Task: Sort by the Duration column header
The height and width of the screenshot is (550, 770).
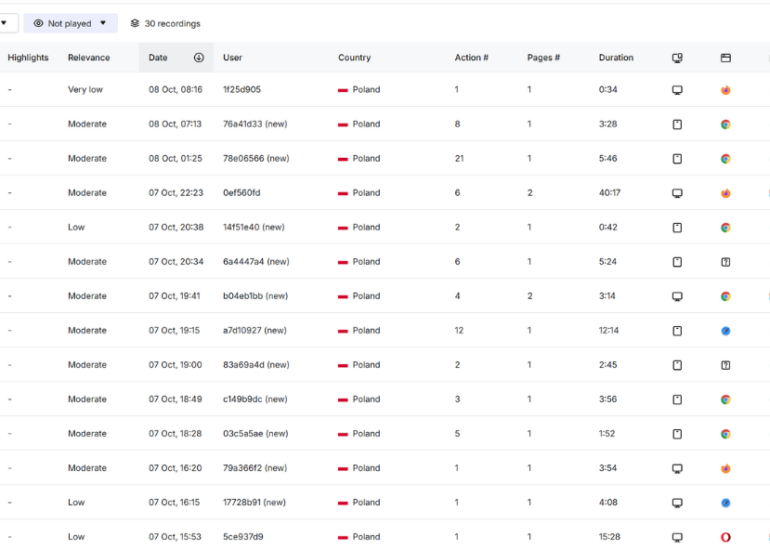Action: [616, 58]
